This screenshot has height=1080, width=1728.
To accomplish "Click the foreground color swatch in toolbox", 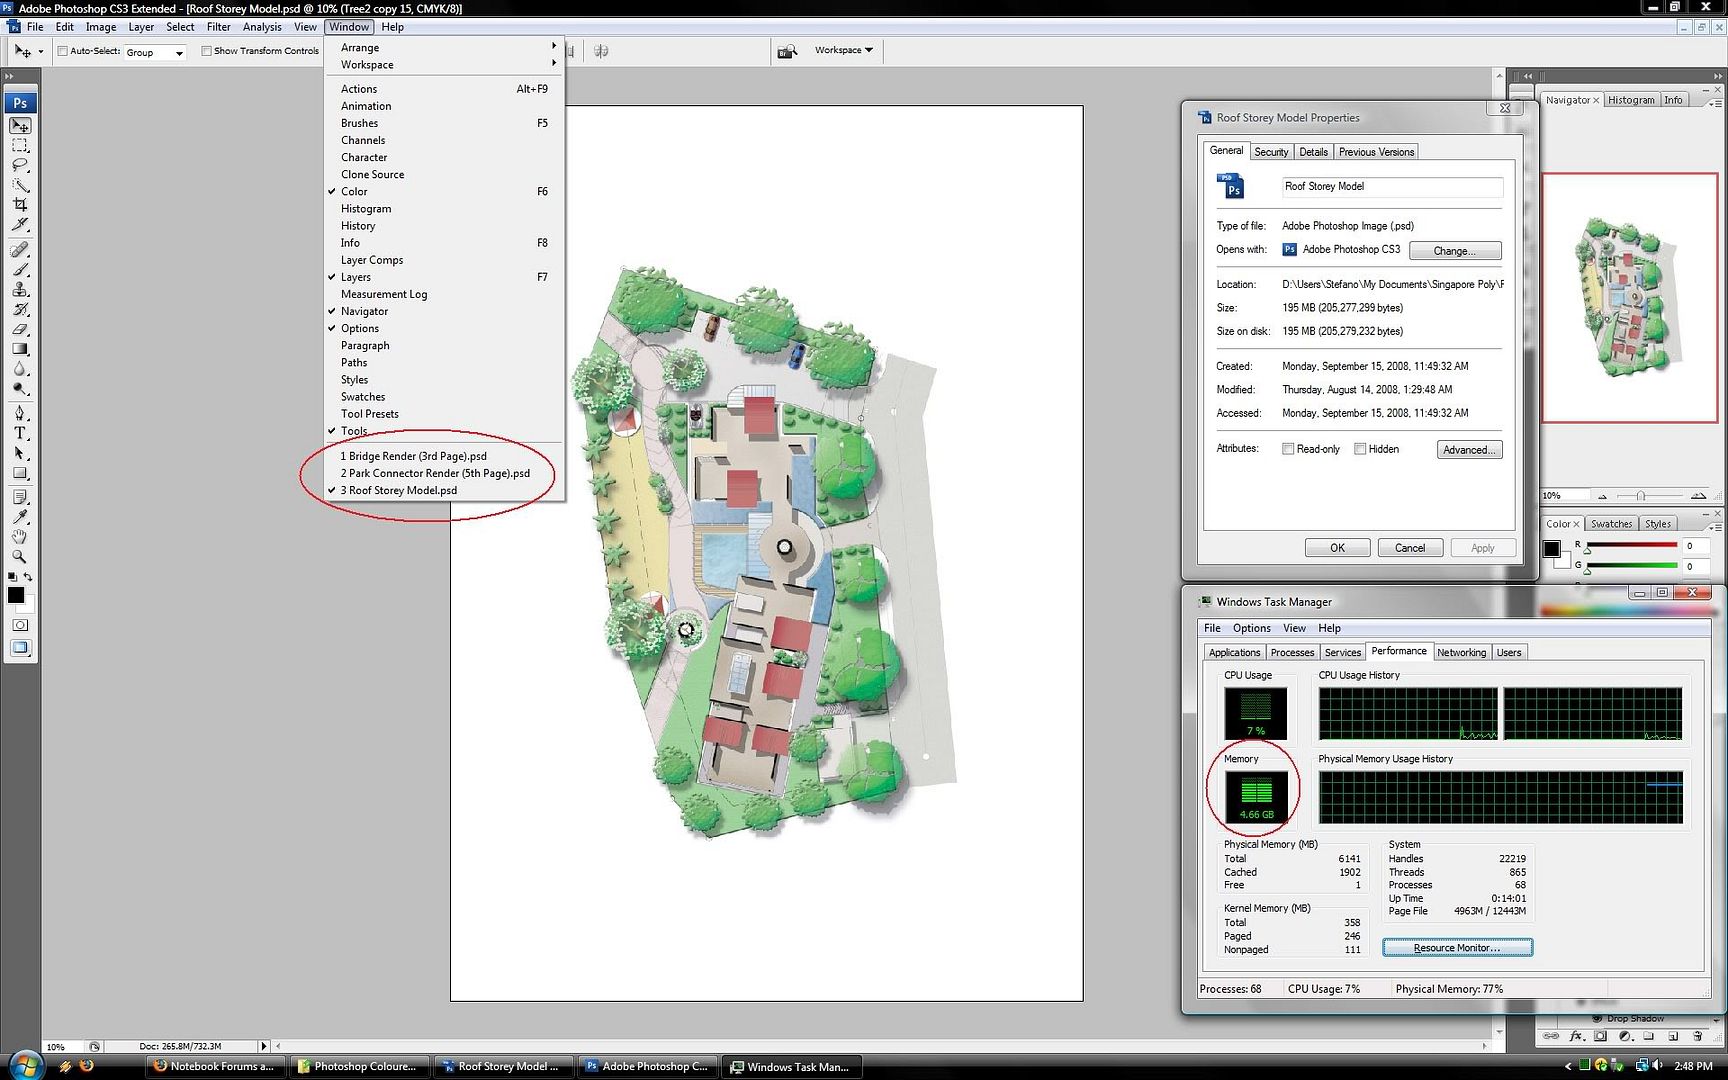I will point(16,595).
